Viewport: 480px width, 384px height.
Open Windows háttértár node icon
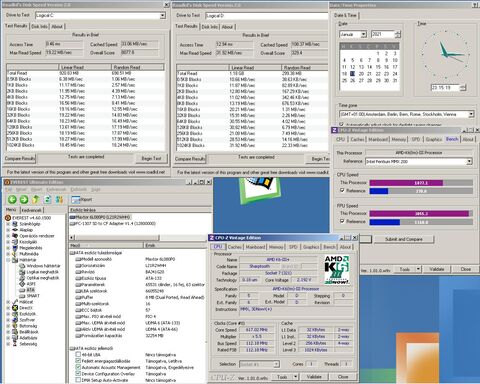pos(22,266)
